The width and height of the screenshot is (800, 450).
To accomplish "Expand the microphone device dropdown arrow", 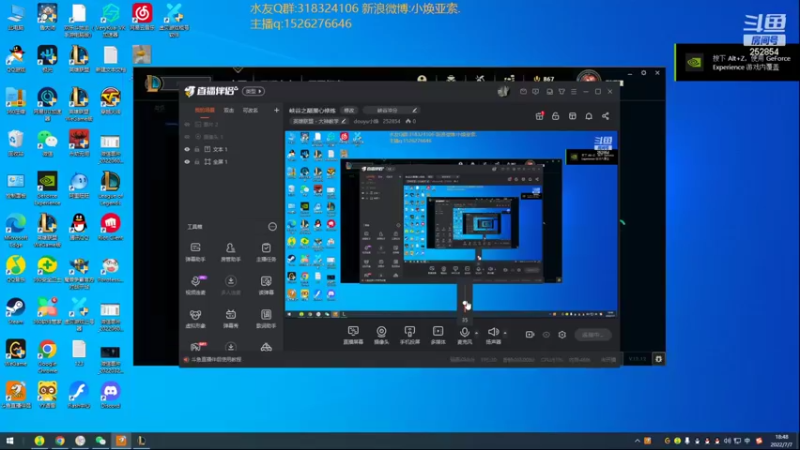I will pyautogui.click(x=477, y=333).
